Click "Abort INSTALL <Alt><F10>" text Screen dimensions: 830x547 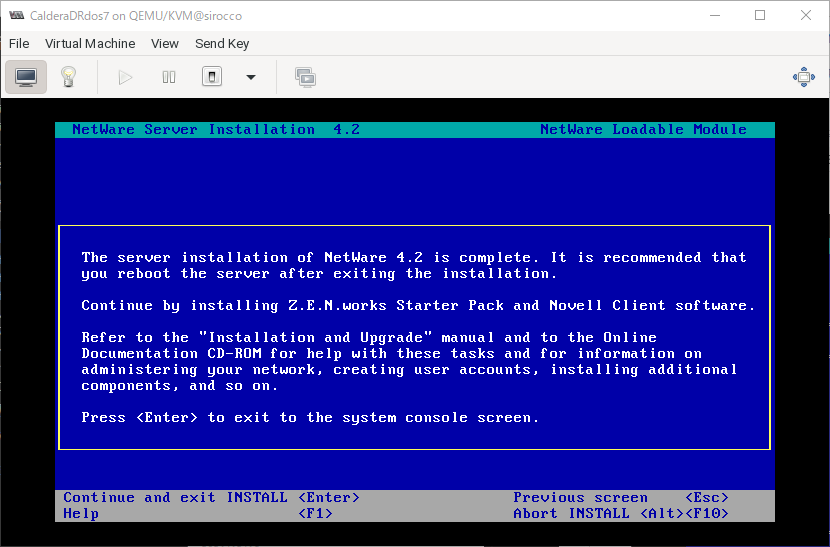pos(621,513)
